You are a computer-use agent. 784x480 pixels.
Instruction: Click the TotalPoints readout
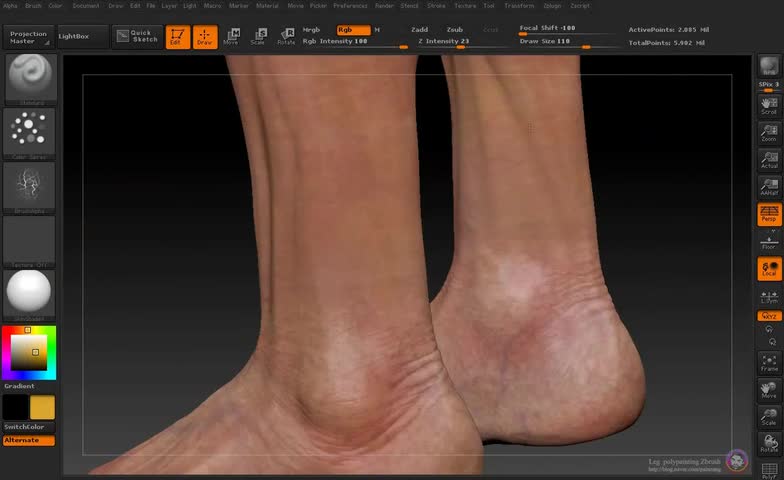tap(666, 43)
